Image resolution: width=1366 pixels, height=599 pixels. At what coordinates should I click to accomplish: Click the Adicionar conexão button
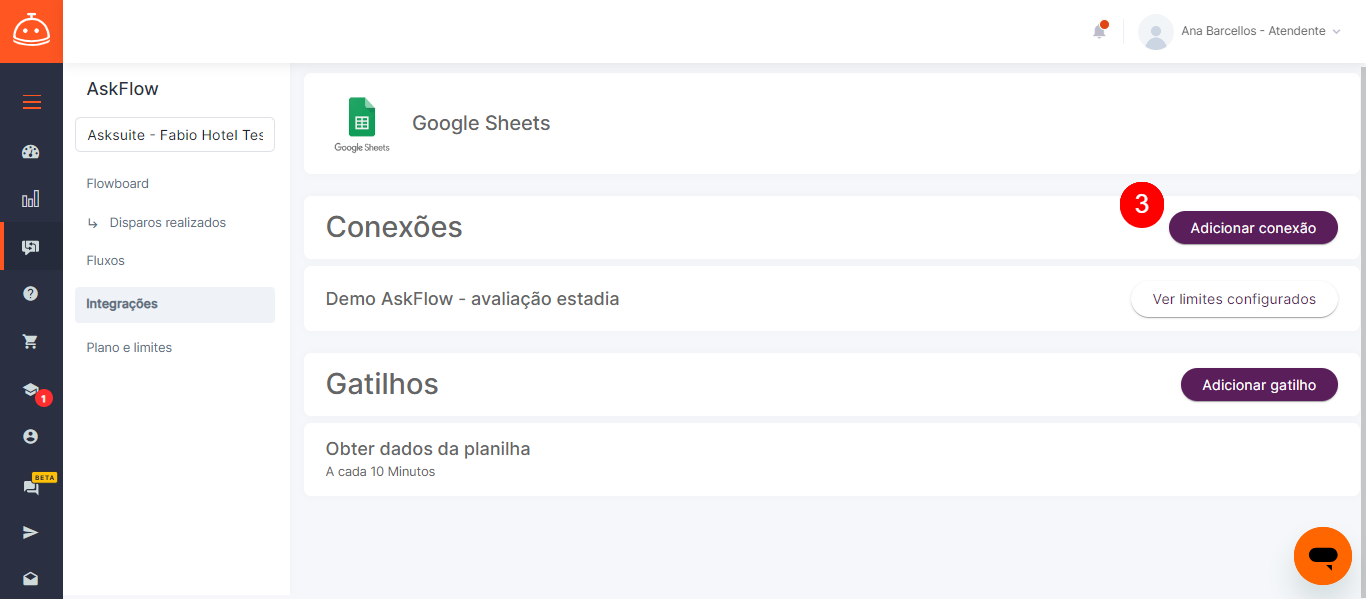pyautogui.click(x=1253, y=228)
